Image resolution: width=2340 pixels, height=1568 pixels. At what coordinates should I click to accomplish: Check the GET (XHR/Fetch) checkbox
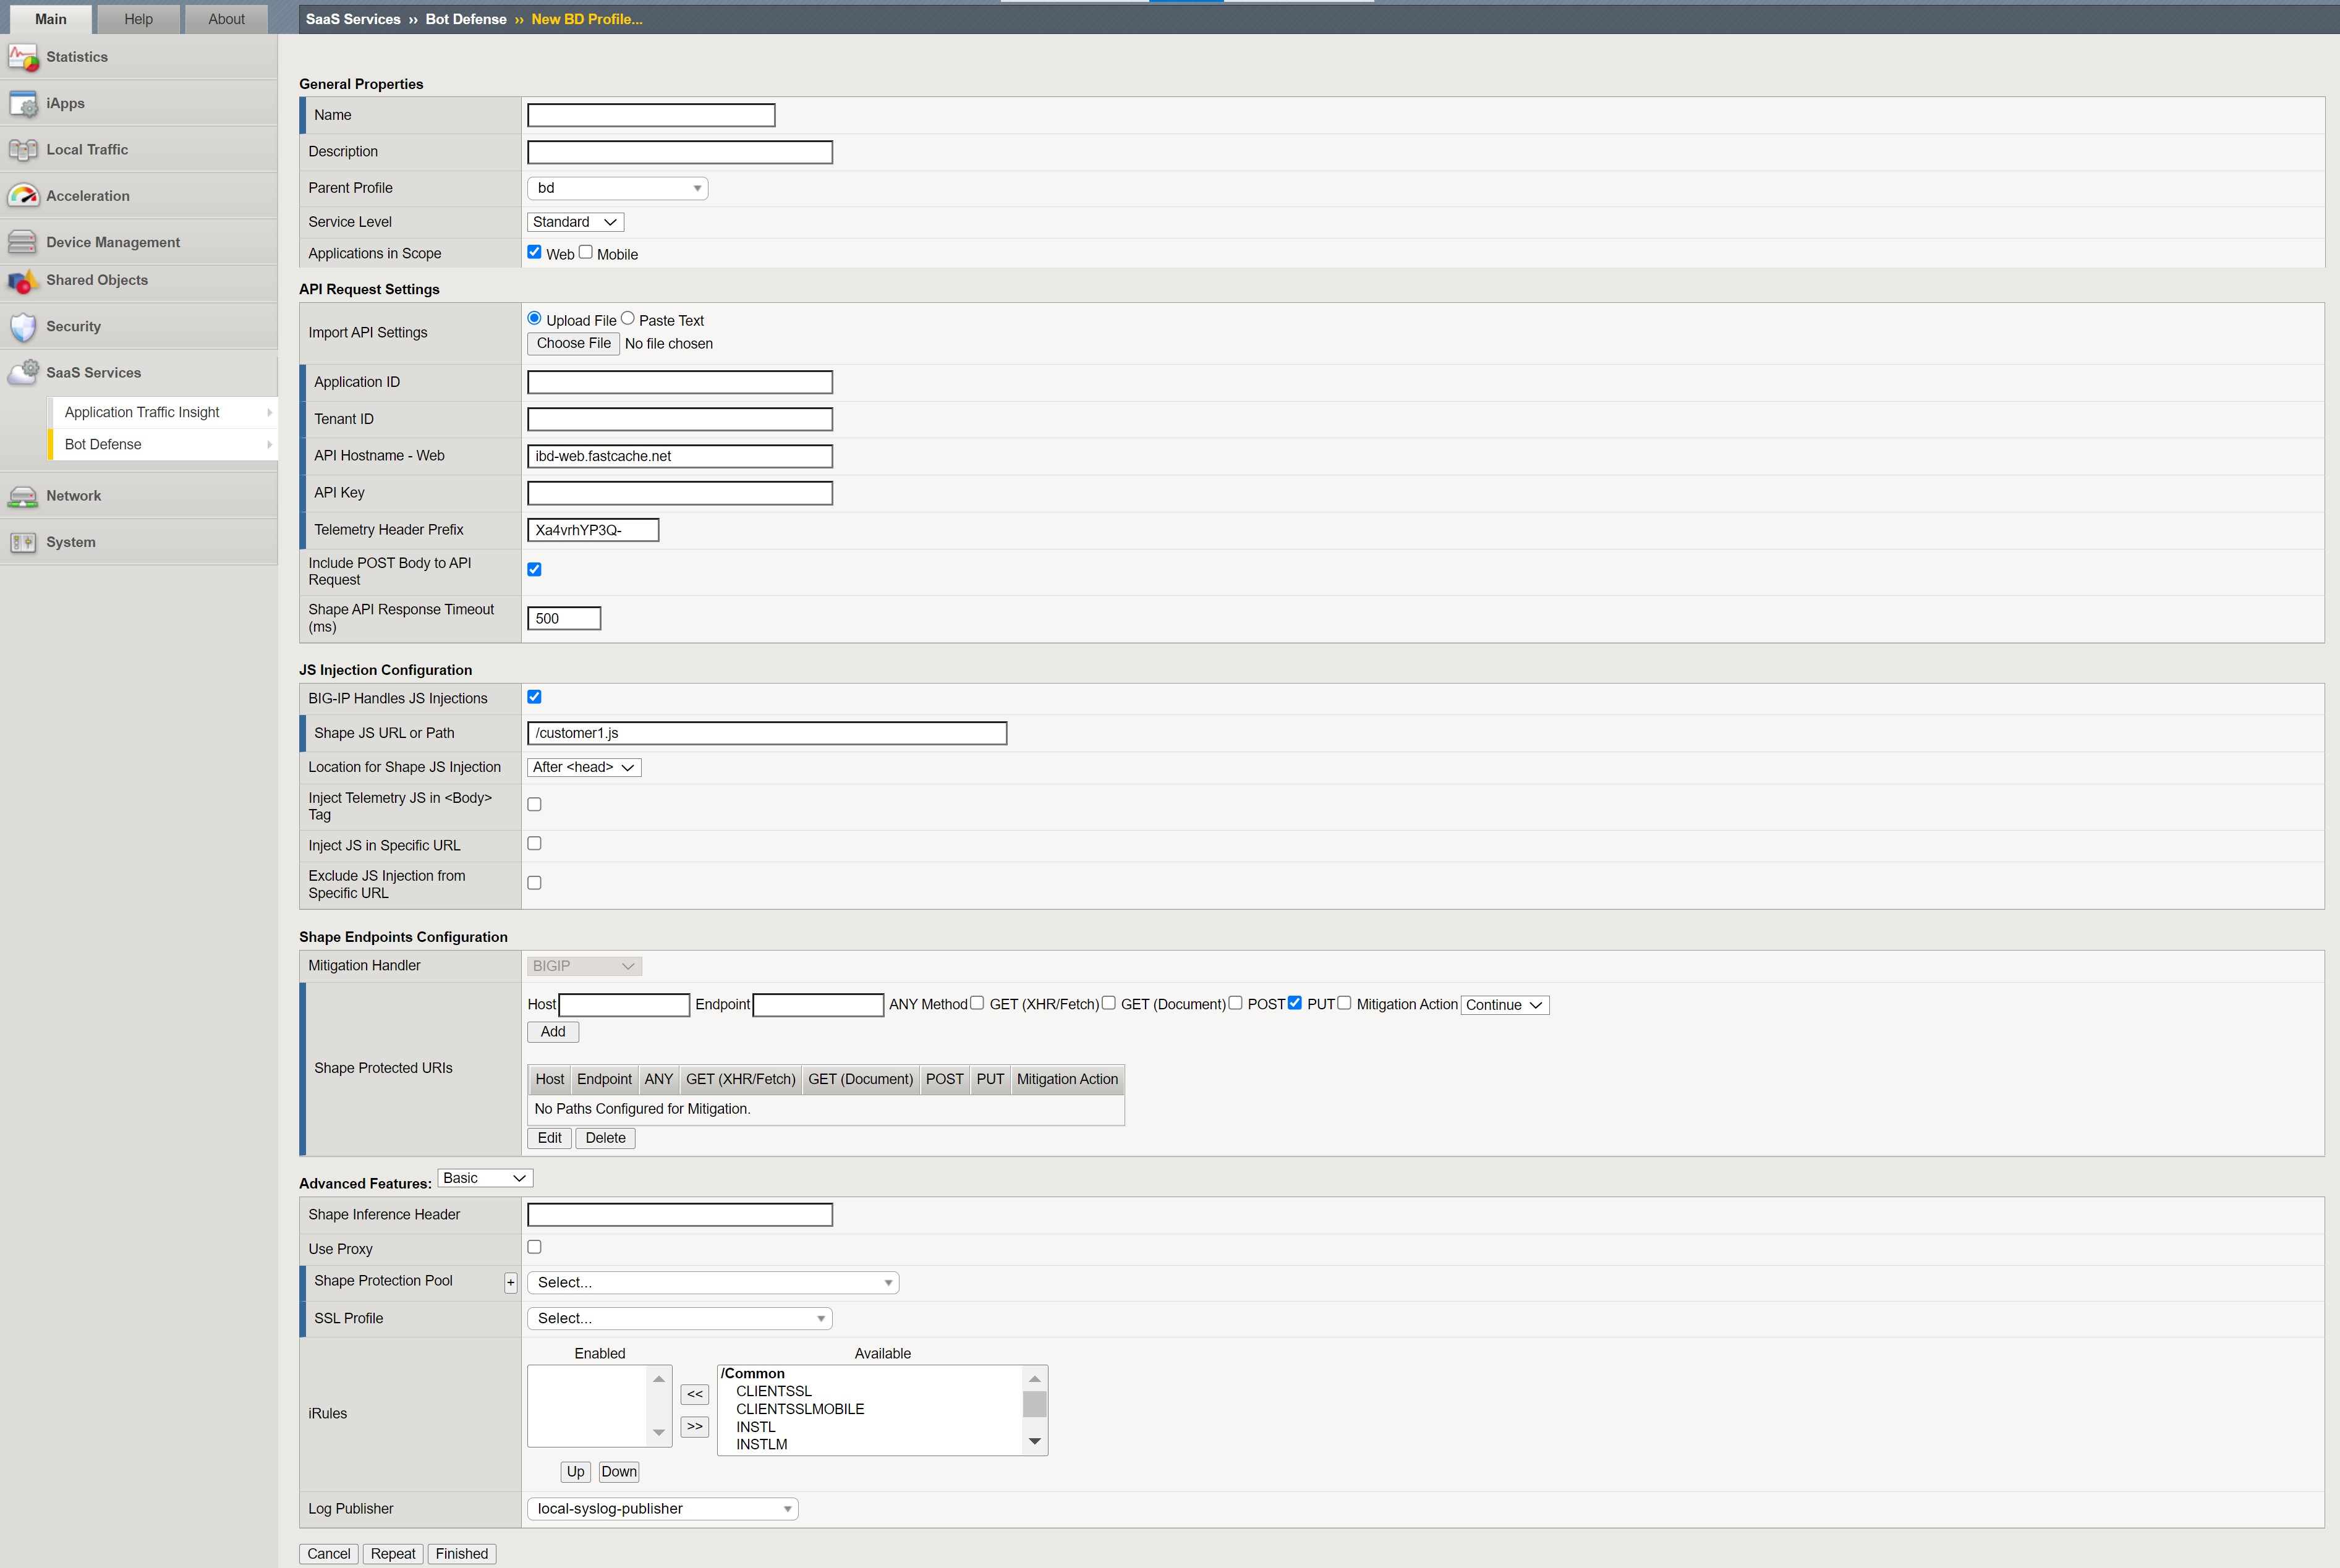click(1108, 1002)
